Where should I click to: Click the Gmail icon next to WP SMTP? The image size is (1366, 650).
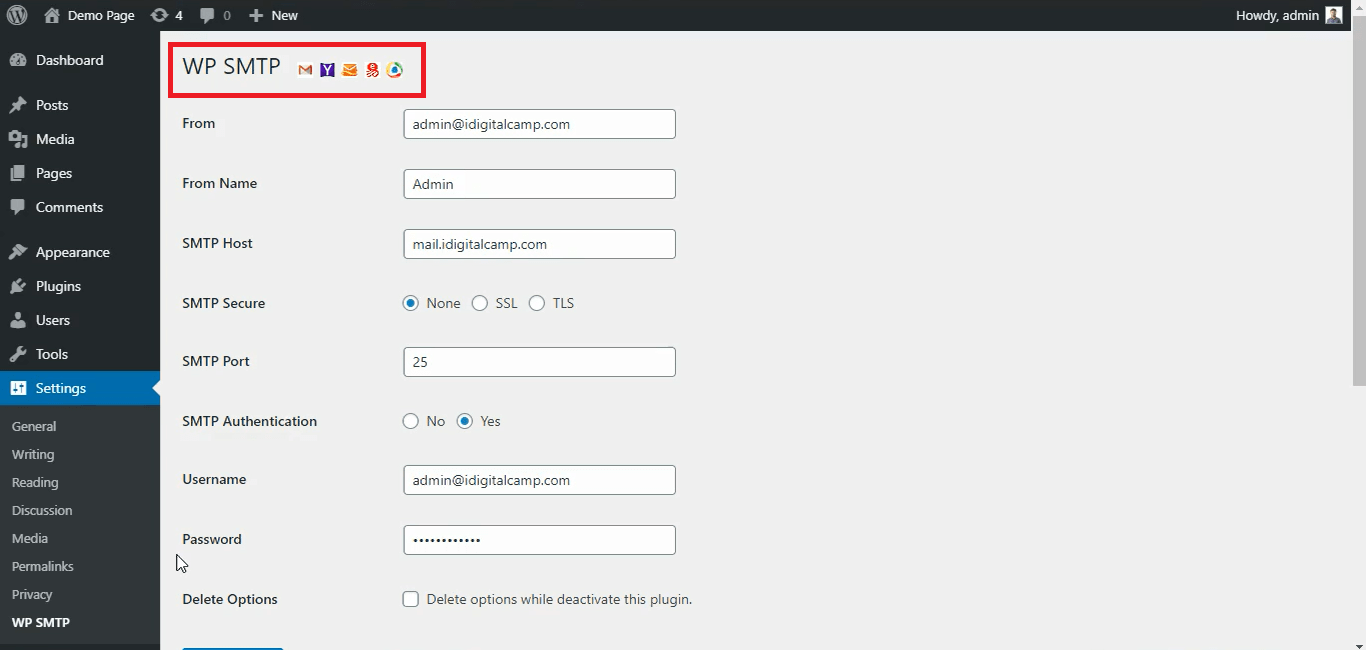pos(305,70)
